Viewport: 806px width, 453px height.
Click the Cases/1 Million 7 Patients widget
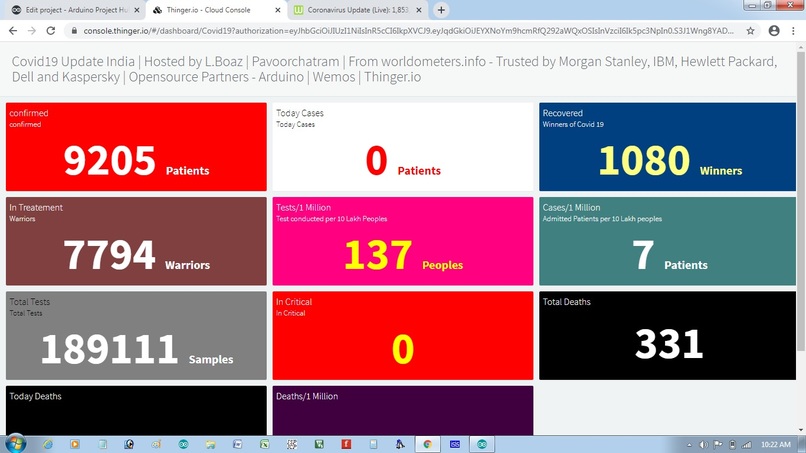[667, 241]
